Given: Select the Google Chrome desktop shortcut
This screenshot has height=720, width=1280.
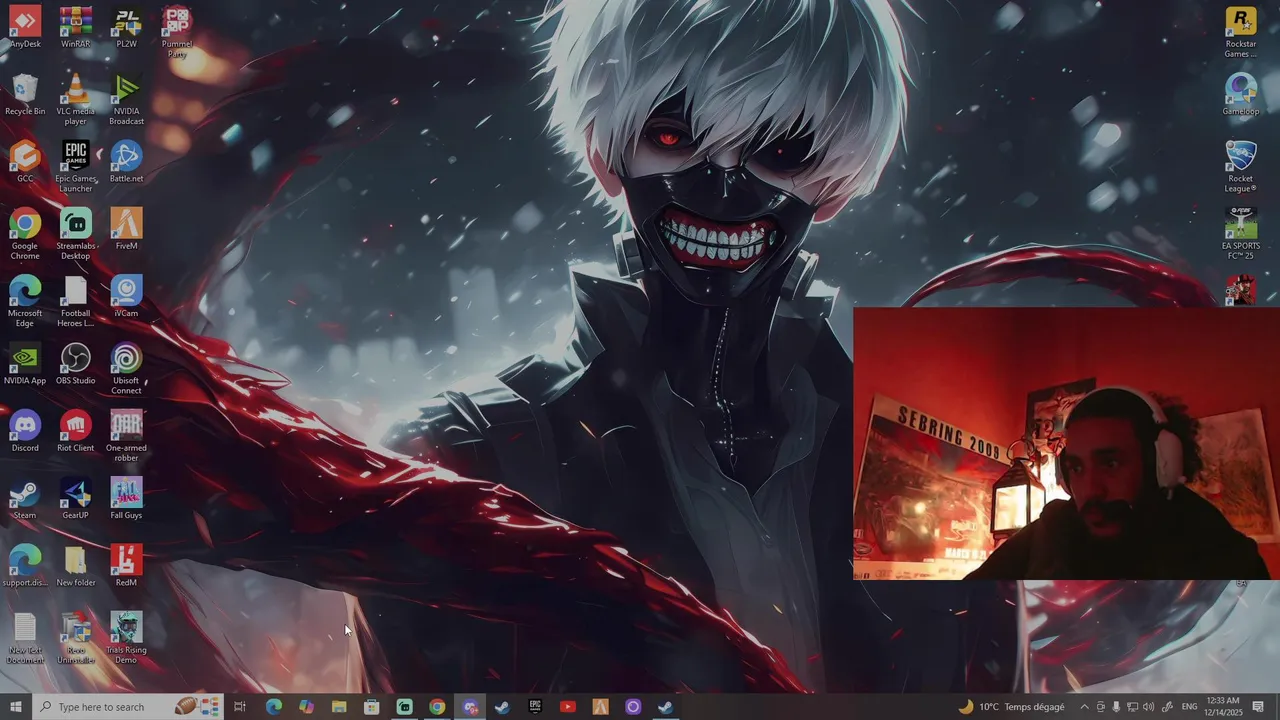Looking at the screenshot, I should coord(25,233).
